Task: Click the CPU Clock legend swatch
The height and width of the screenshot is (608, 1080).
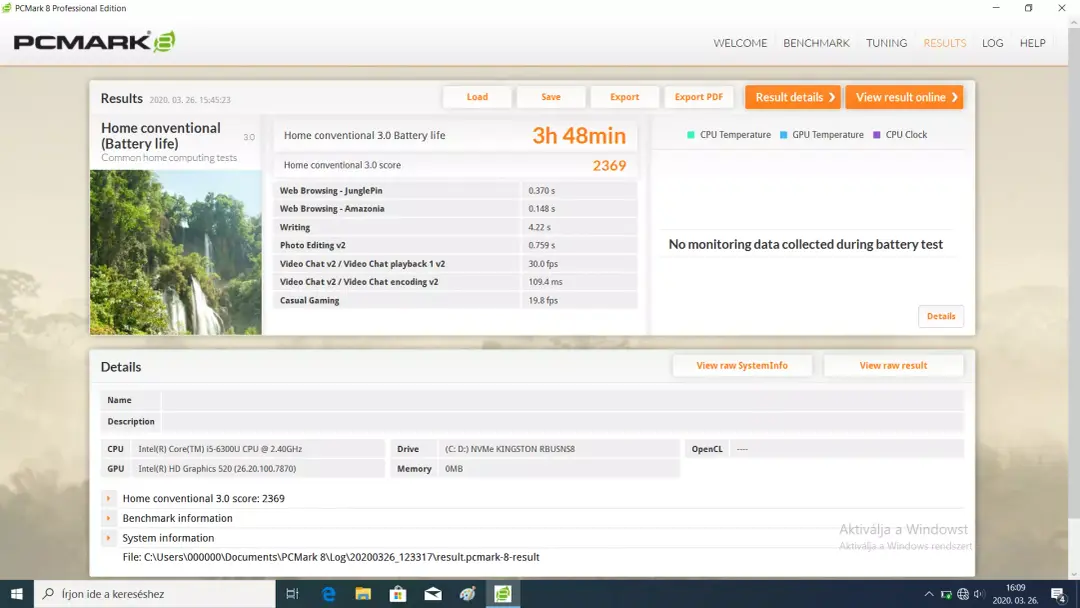Action: click(877, 135)
